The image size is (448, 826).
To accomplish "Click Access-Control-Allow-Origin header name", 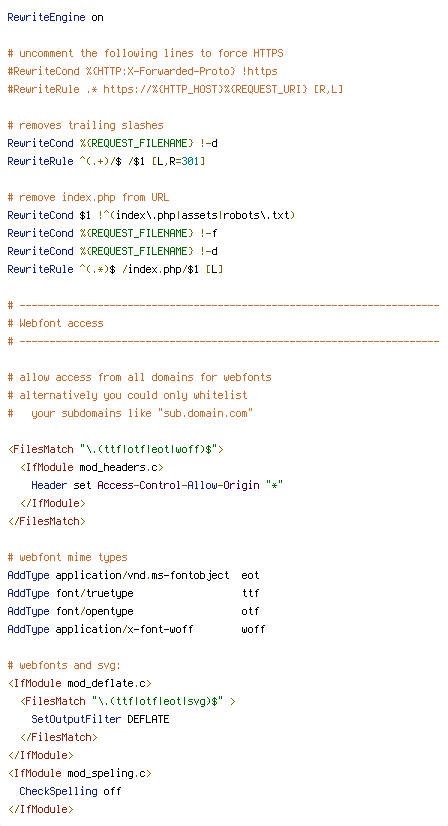I will pyautogui.click(x=178, y=485).
